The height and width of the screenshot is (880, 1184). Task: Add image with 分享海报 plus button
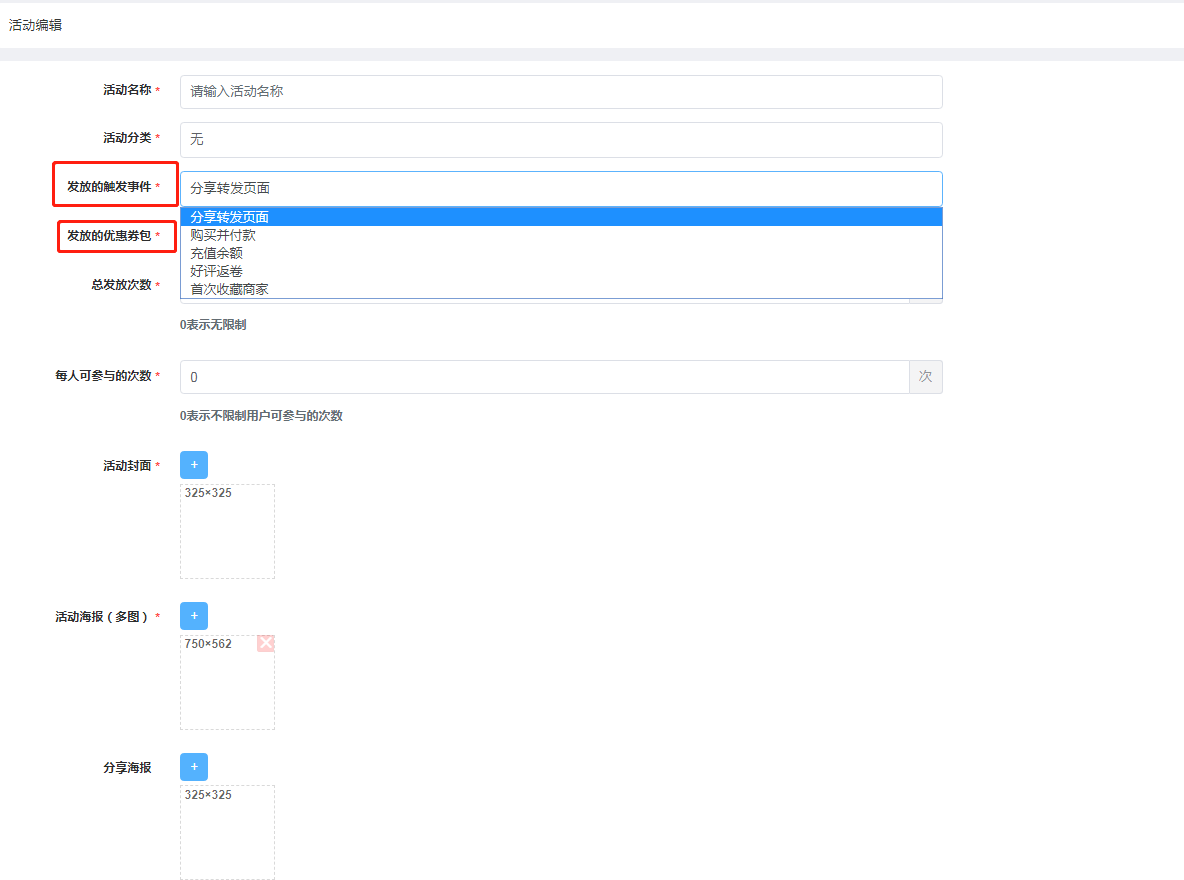click(x=194, y=767)
